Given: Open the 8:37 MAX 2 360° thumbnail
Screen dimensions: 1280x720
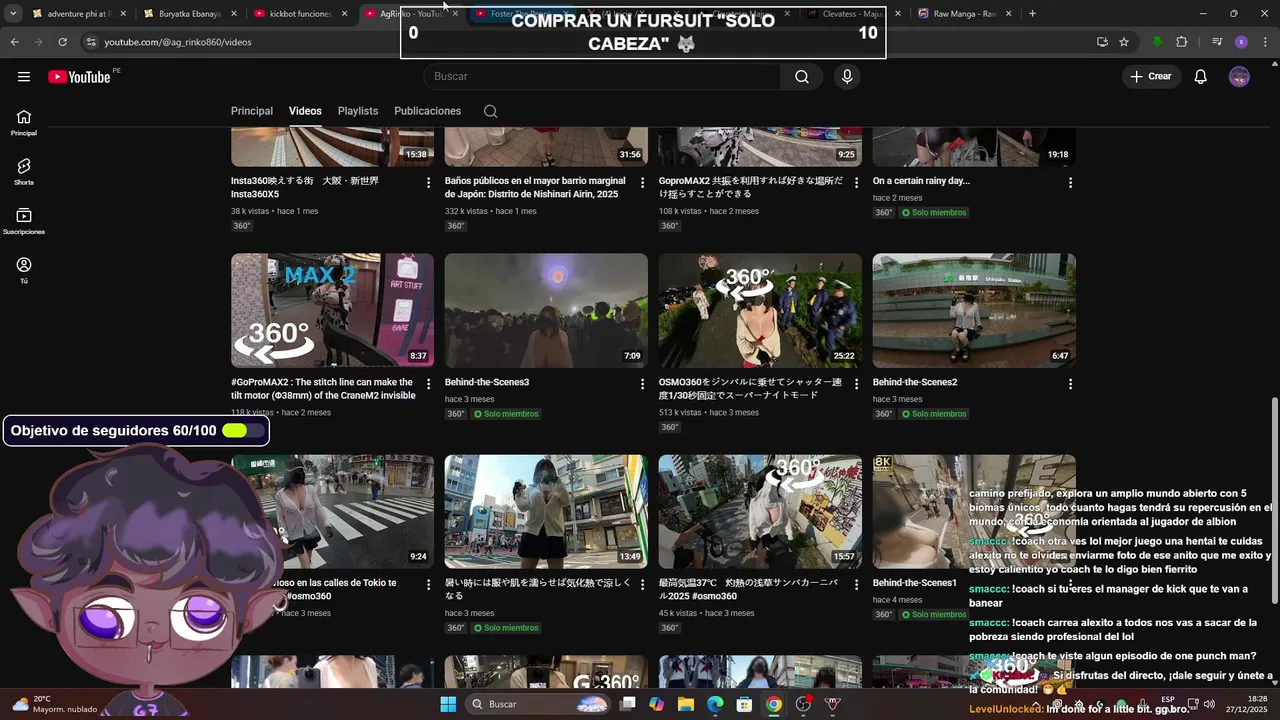Looking at the screenshot, I should (x=332, y=310).
